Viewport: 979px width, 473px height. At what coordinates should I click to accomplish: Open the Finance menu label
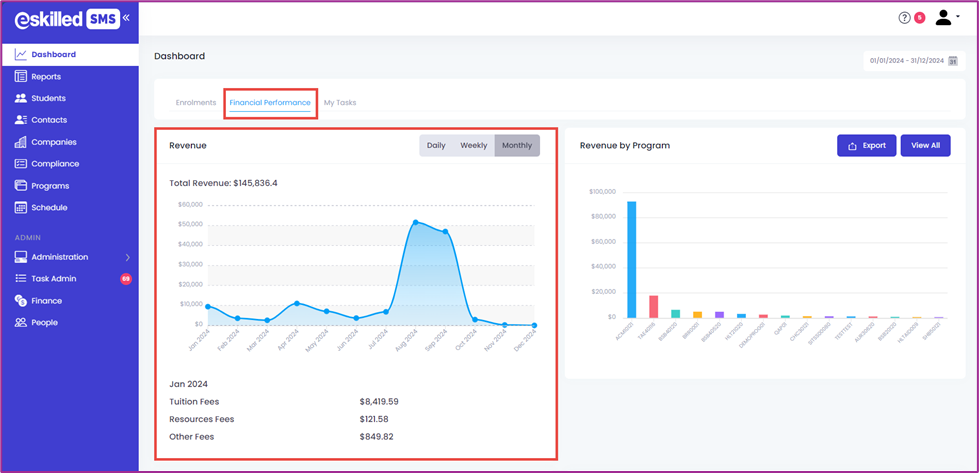47,301
